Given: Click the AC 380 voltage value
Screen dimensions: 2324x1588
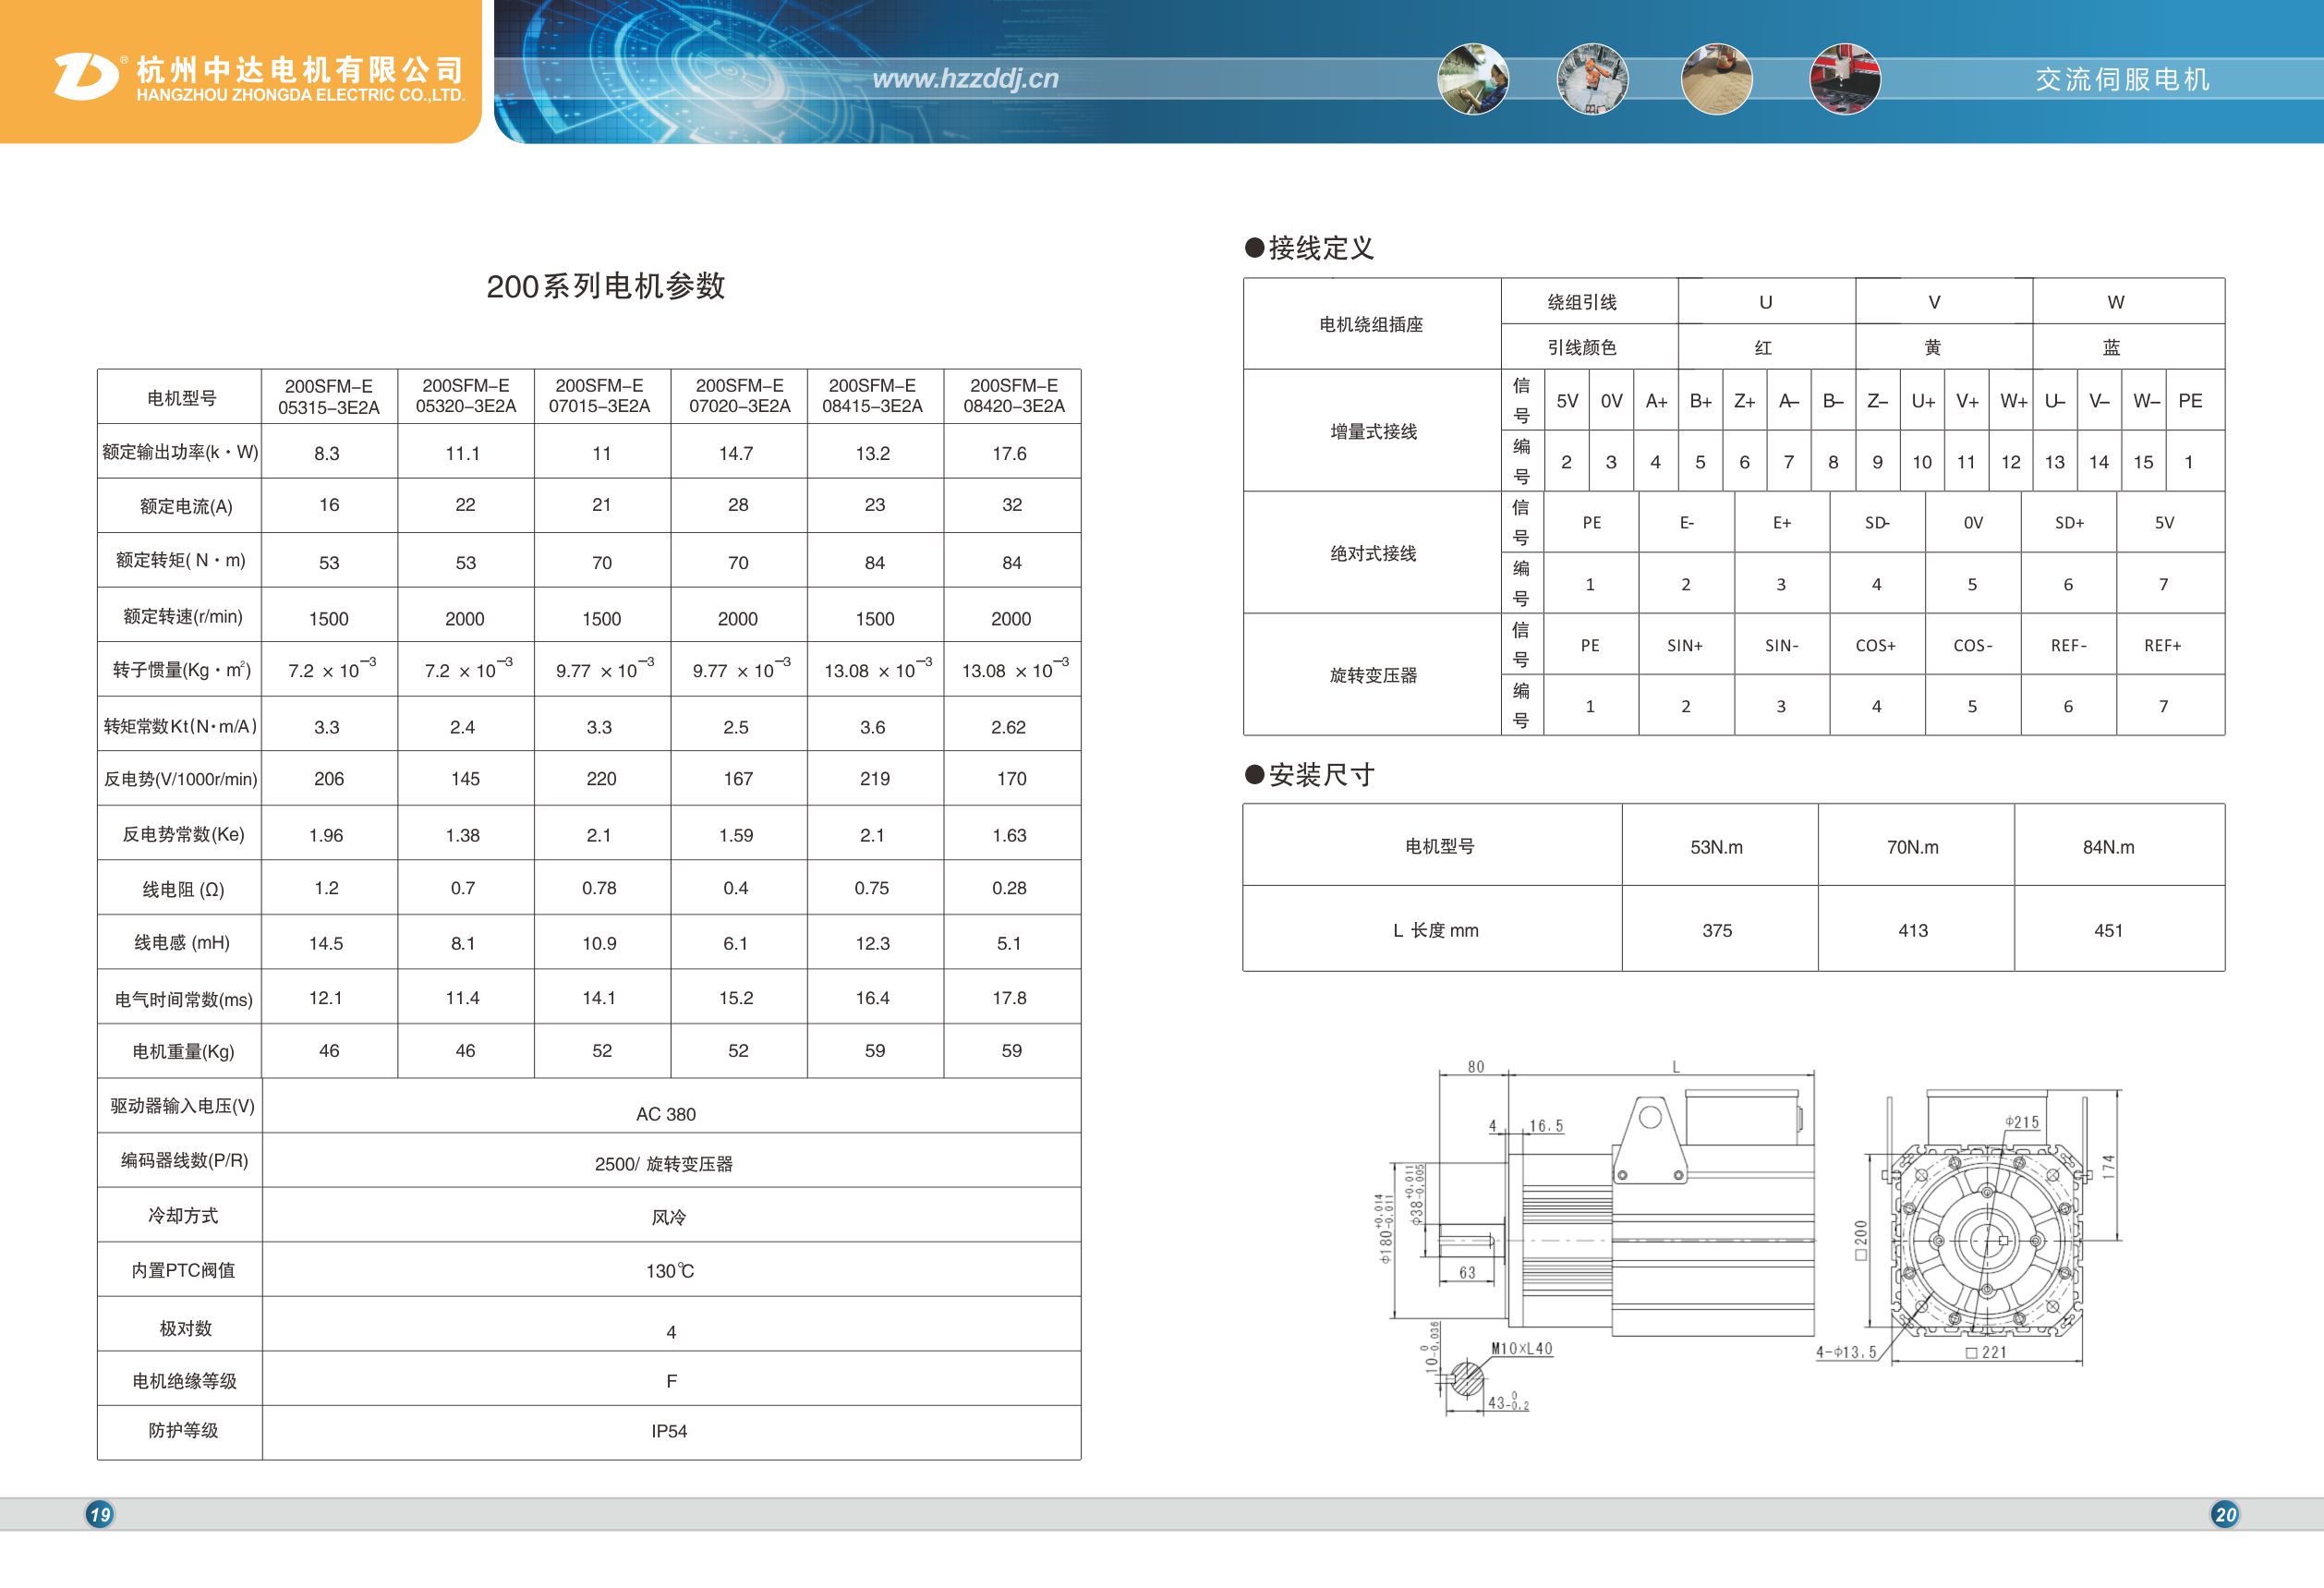Looking at the screenshot, I should click(666, 1115).
